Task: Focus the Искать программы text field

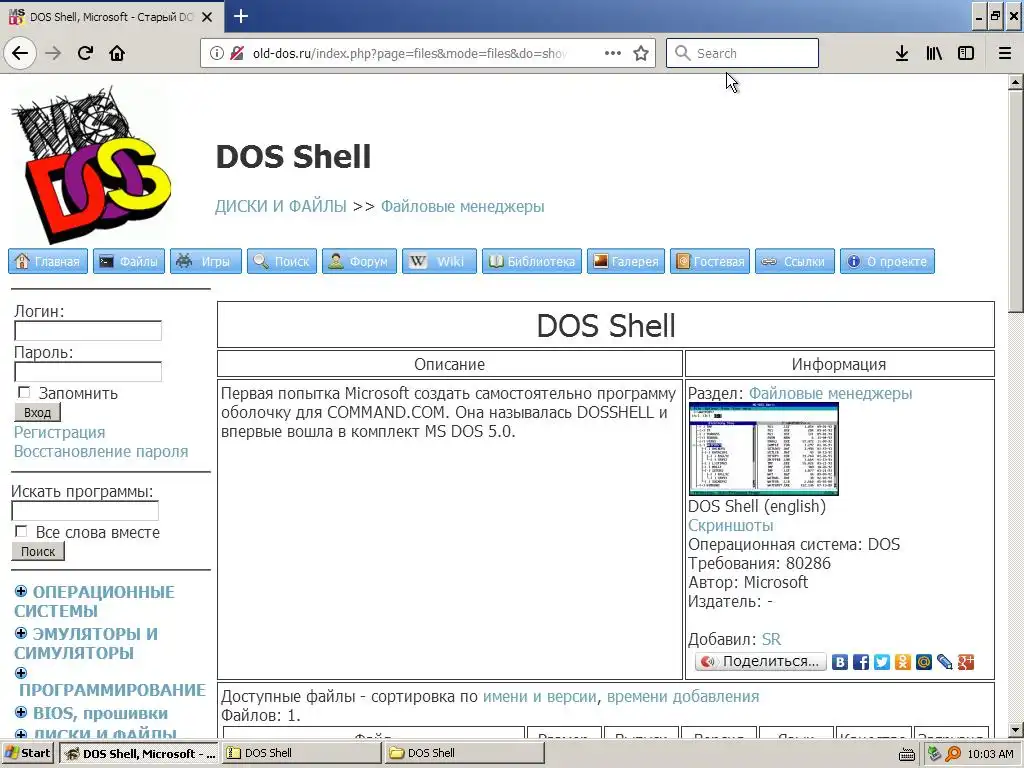Action: coord(85,511)
